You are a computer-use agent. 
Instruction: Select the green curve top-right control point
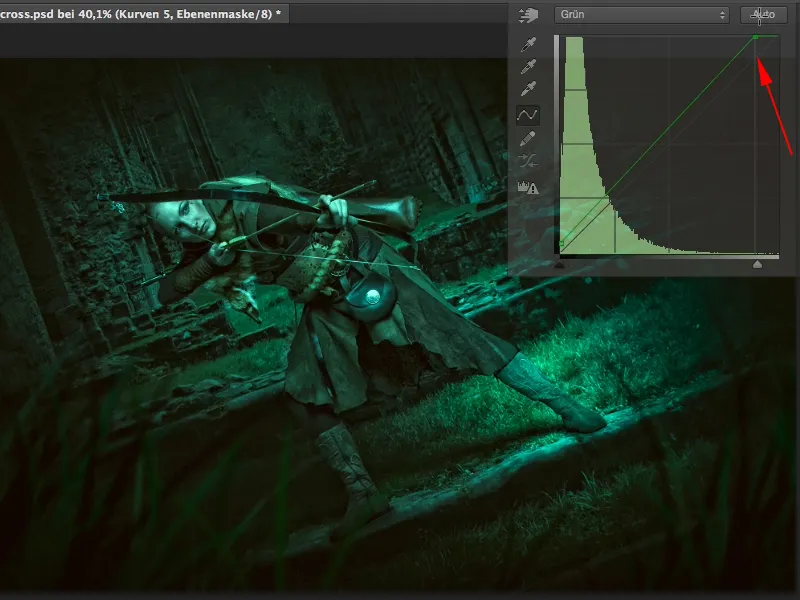point(756,37)
